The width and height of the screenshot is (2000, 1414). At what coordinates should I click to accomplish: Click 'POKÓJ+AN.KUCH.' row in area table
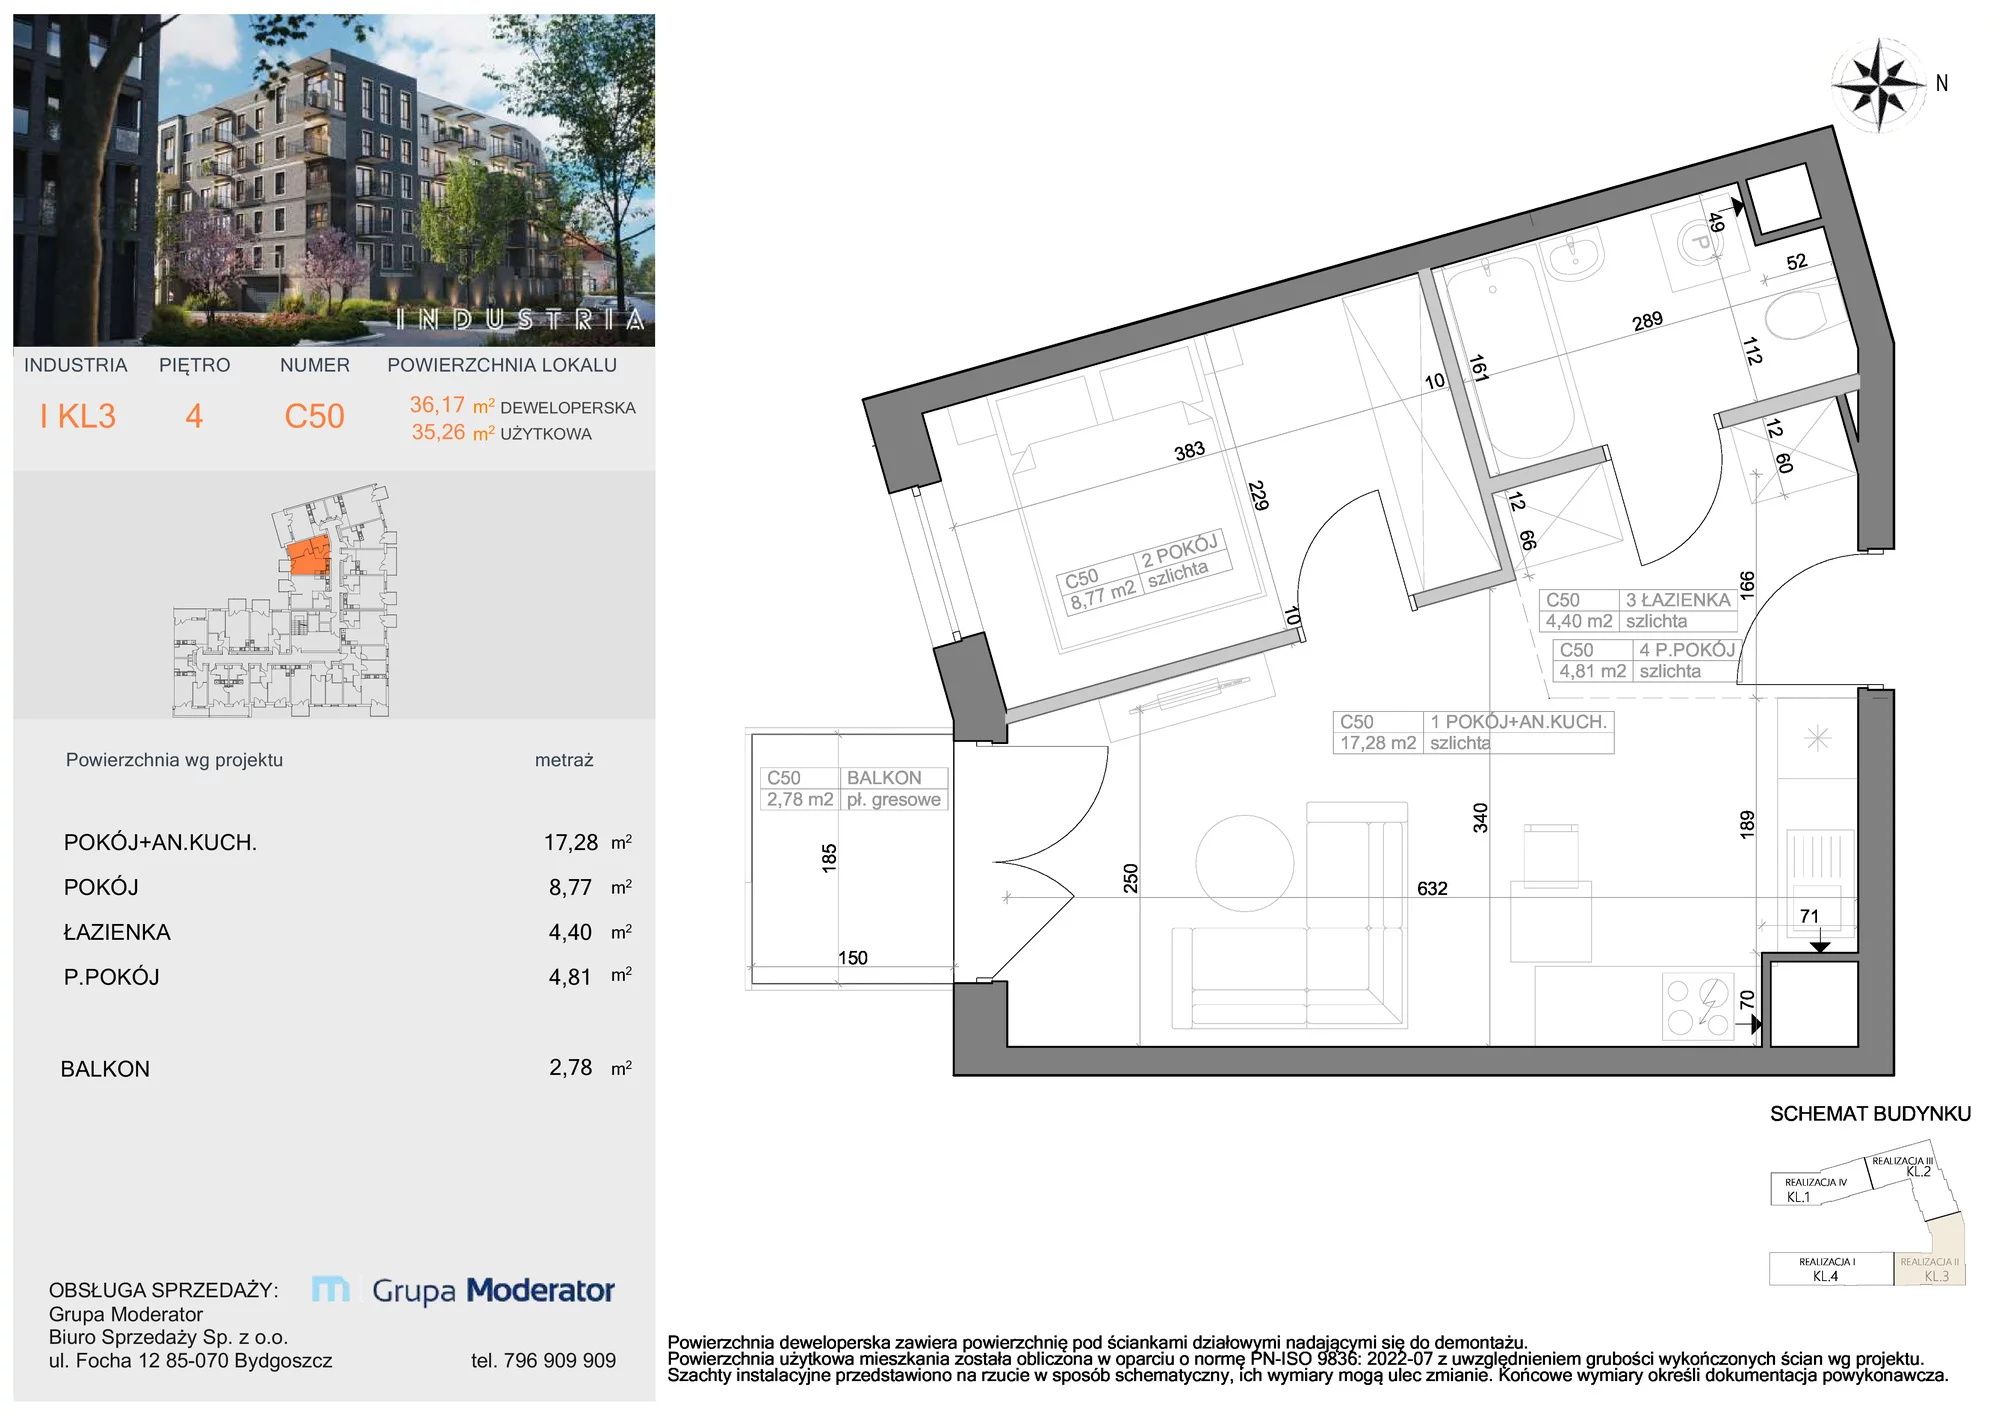tap(347, 843)
